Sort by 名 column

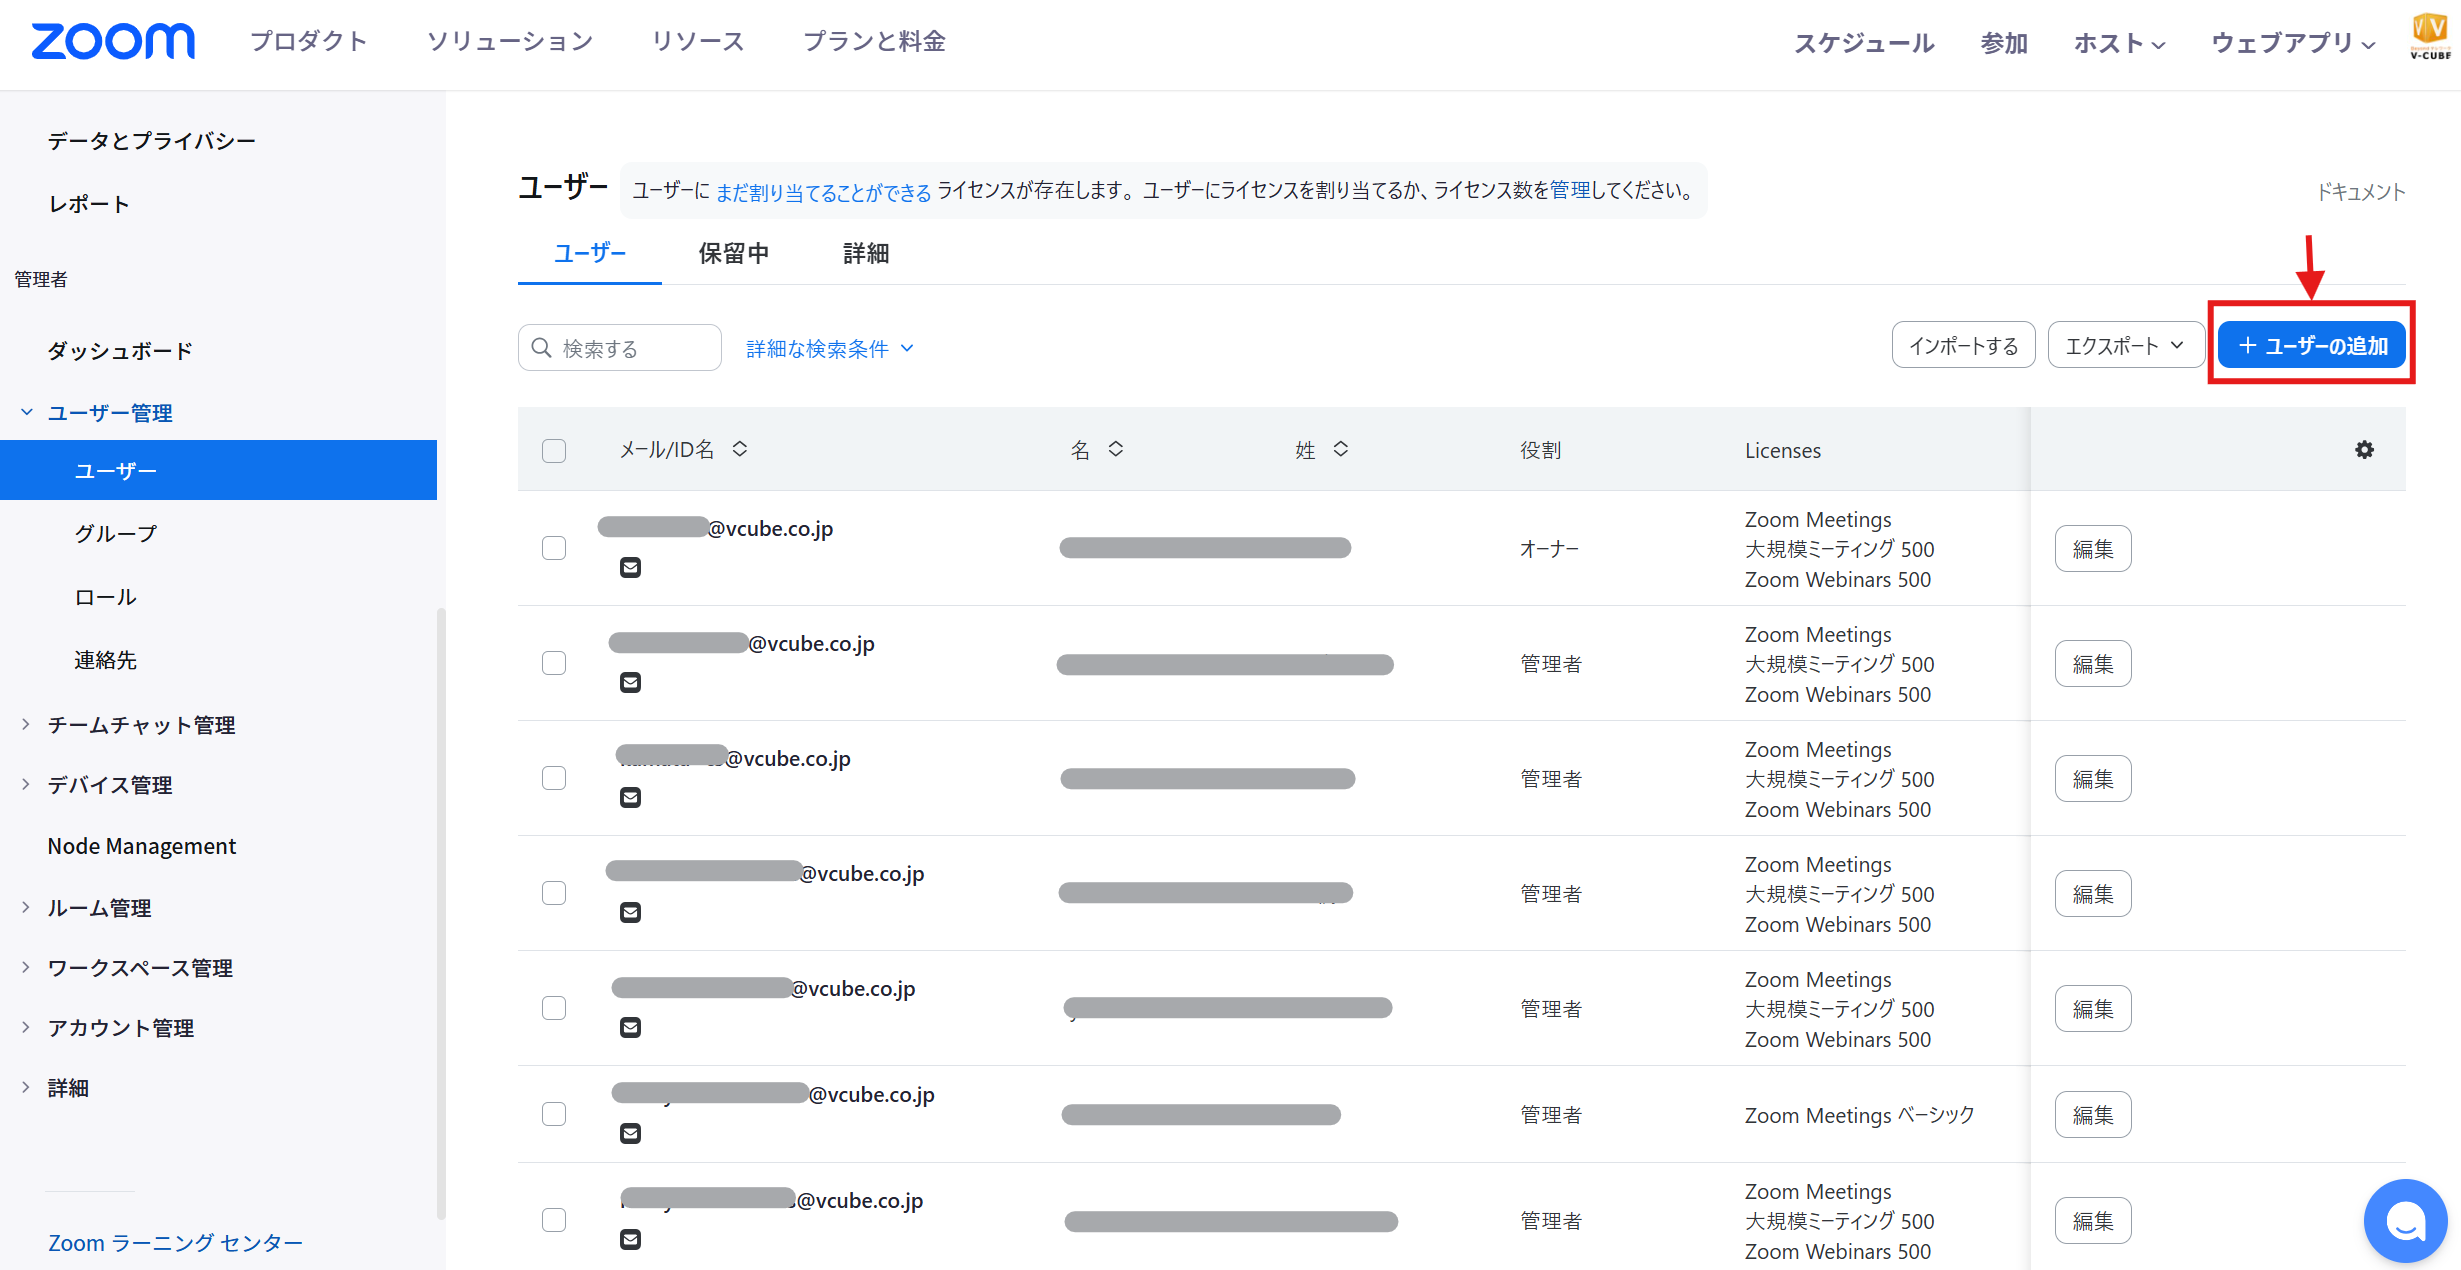(x=1116, y=449)
